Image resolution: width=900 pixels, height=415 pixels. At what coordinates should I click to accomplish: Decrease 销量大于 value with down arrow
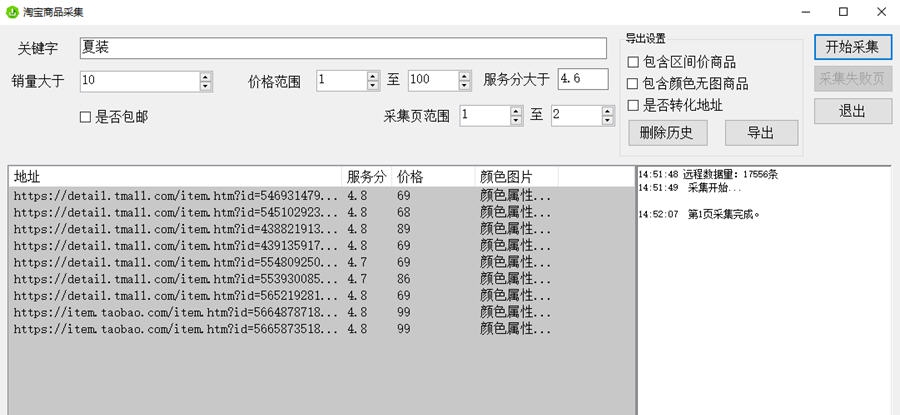click(x=205, y=86)
